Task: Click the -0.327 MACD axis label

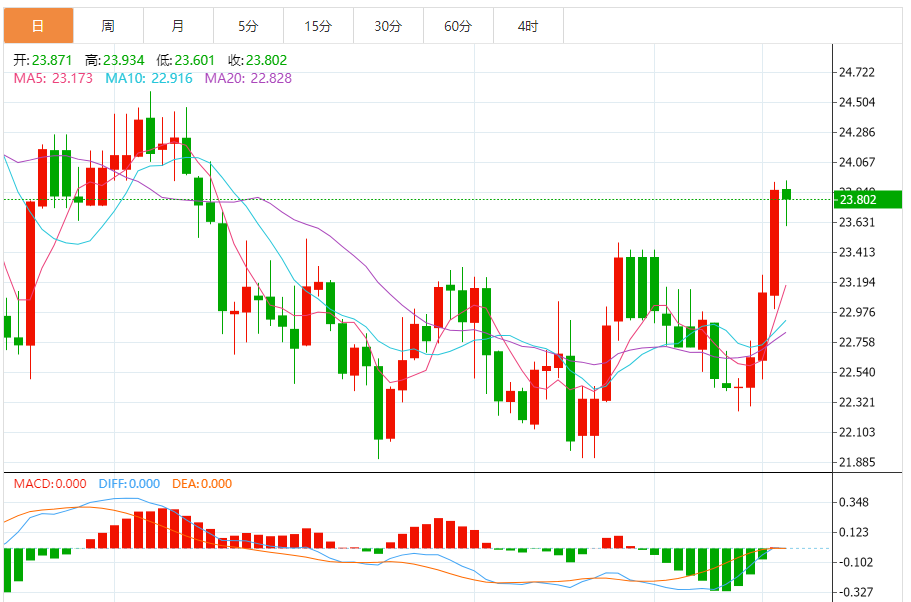Action: click(854, 593)
